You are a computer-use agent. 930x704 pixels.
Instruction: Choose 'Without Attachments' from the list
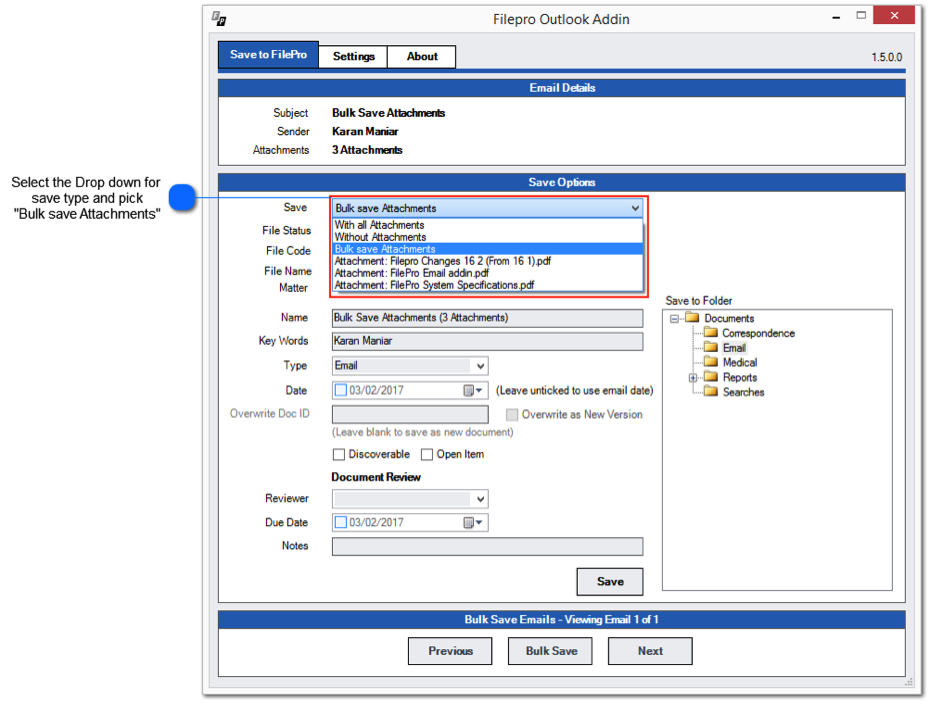(x=488, y=237)
